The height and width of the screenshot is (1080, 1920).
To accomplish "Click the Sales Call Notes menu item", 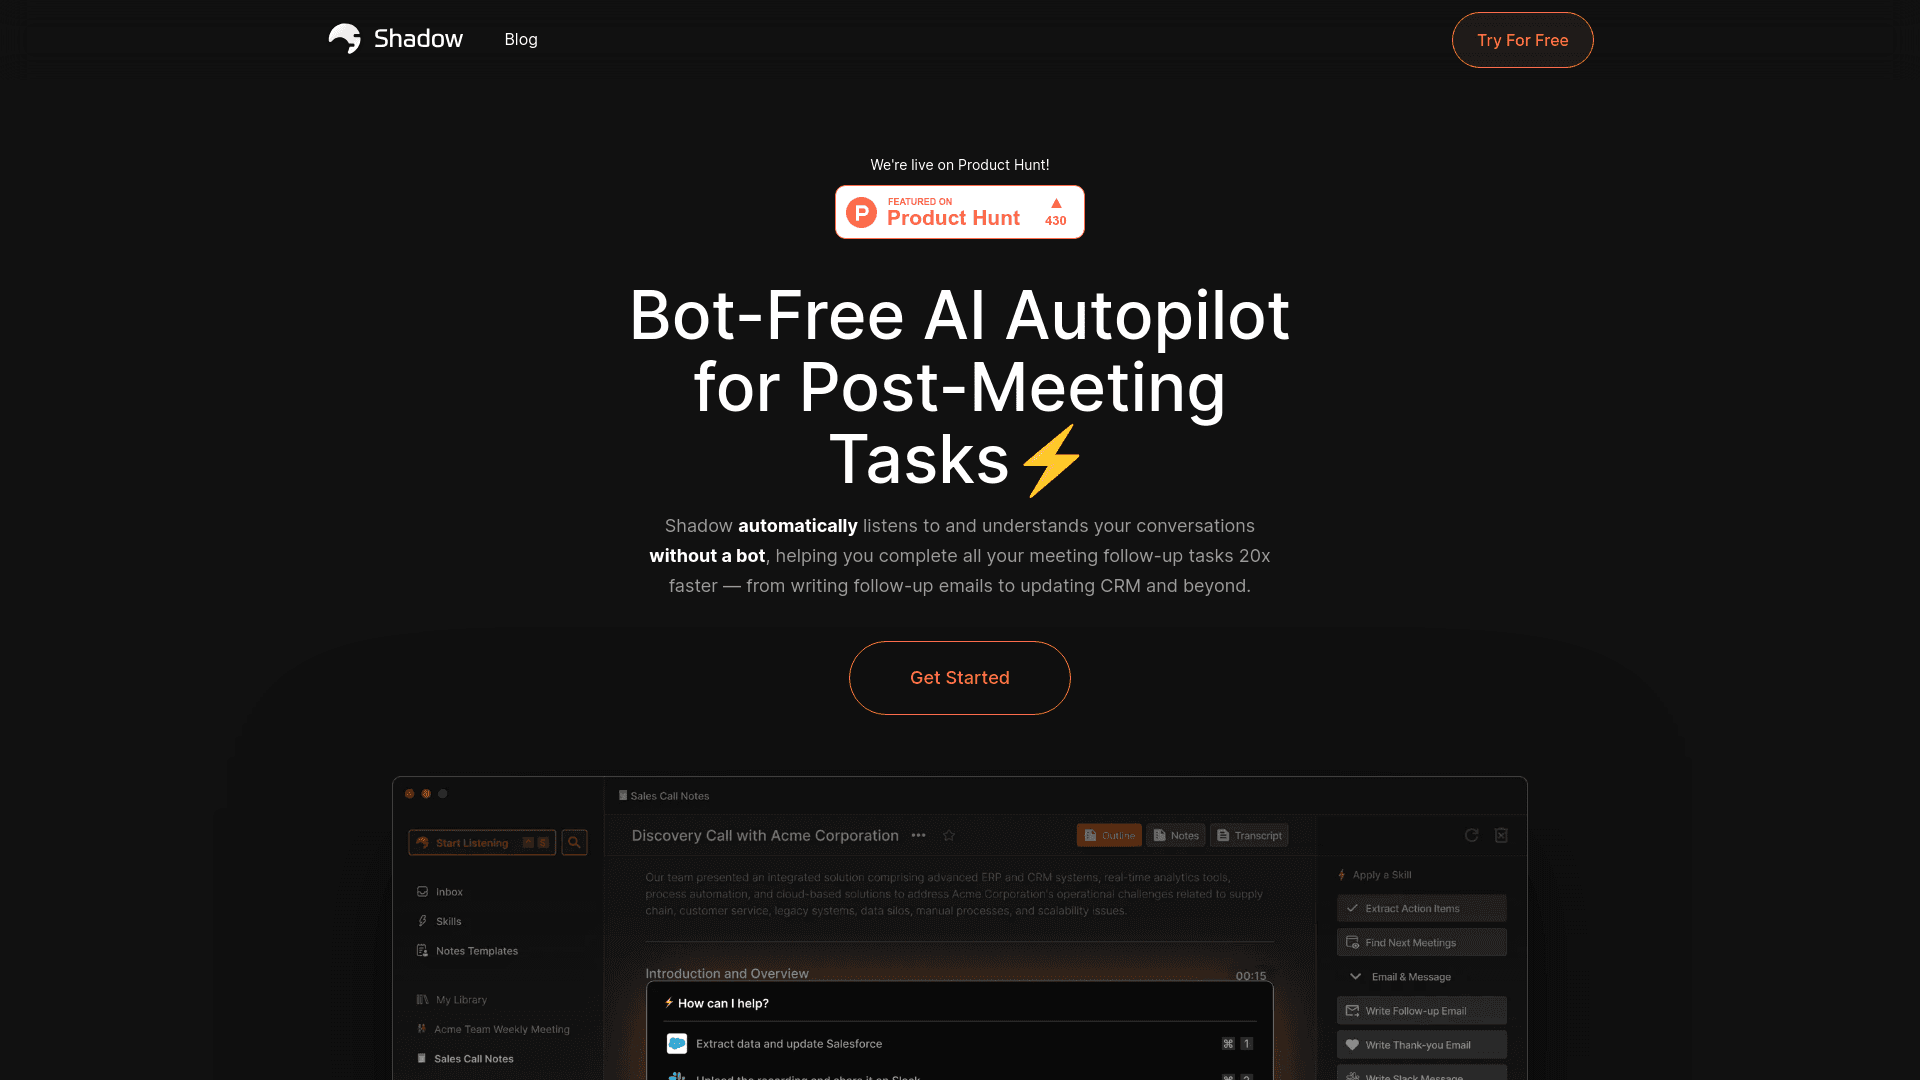I will 475,1056.
